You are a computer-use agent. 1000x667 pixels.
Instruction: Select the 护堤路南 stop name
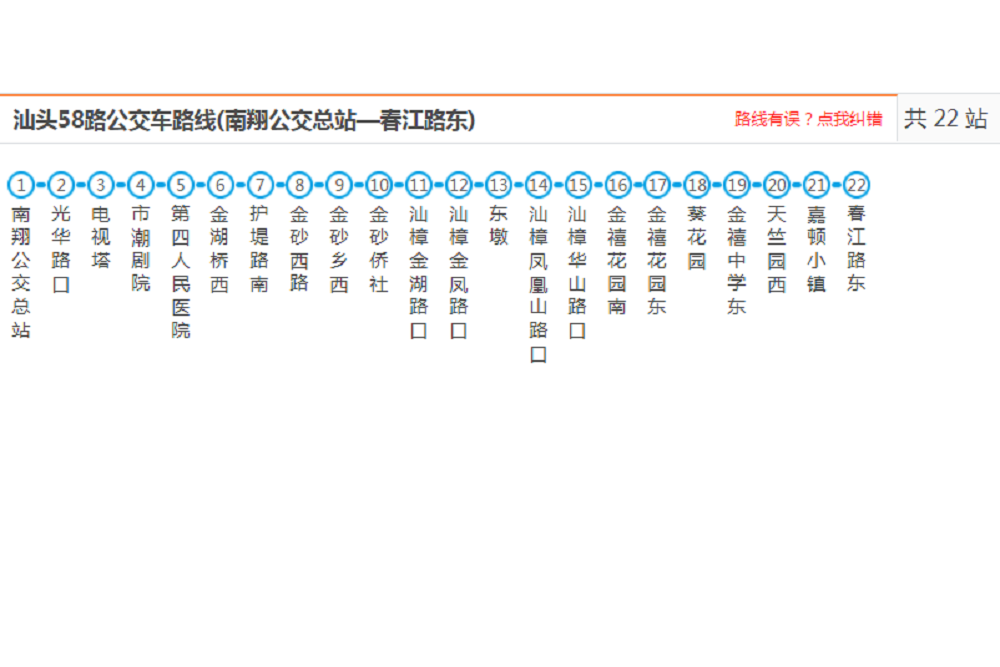[x=260, y=249]
